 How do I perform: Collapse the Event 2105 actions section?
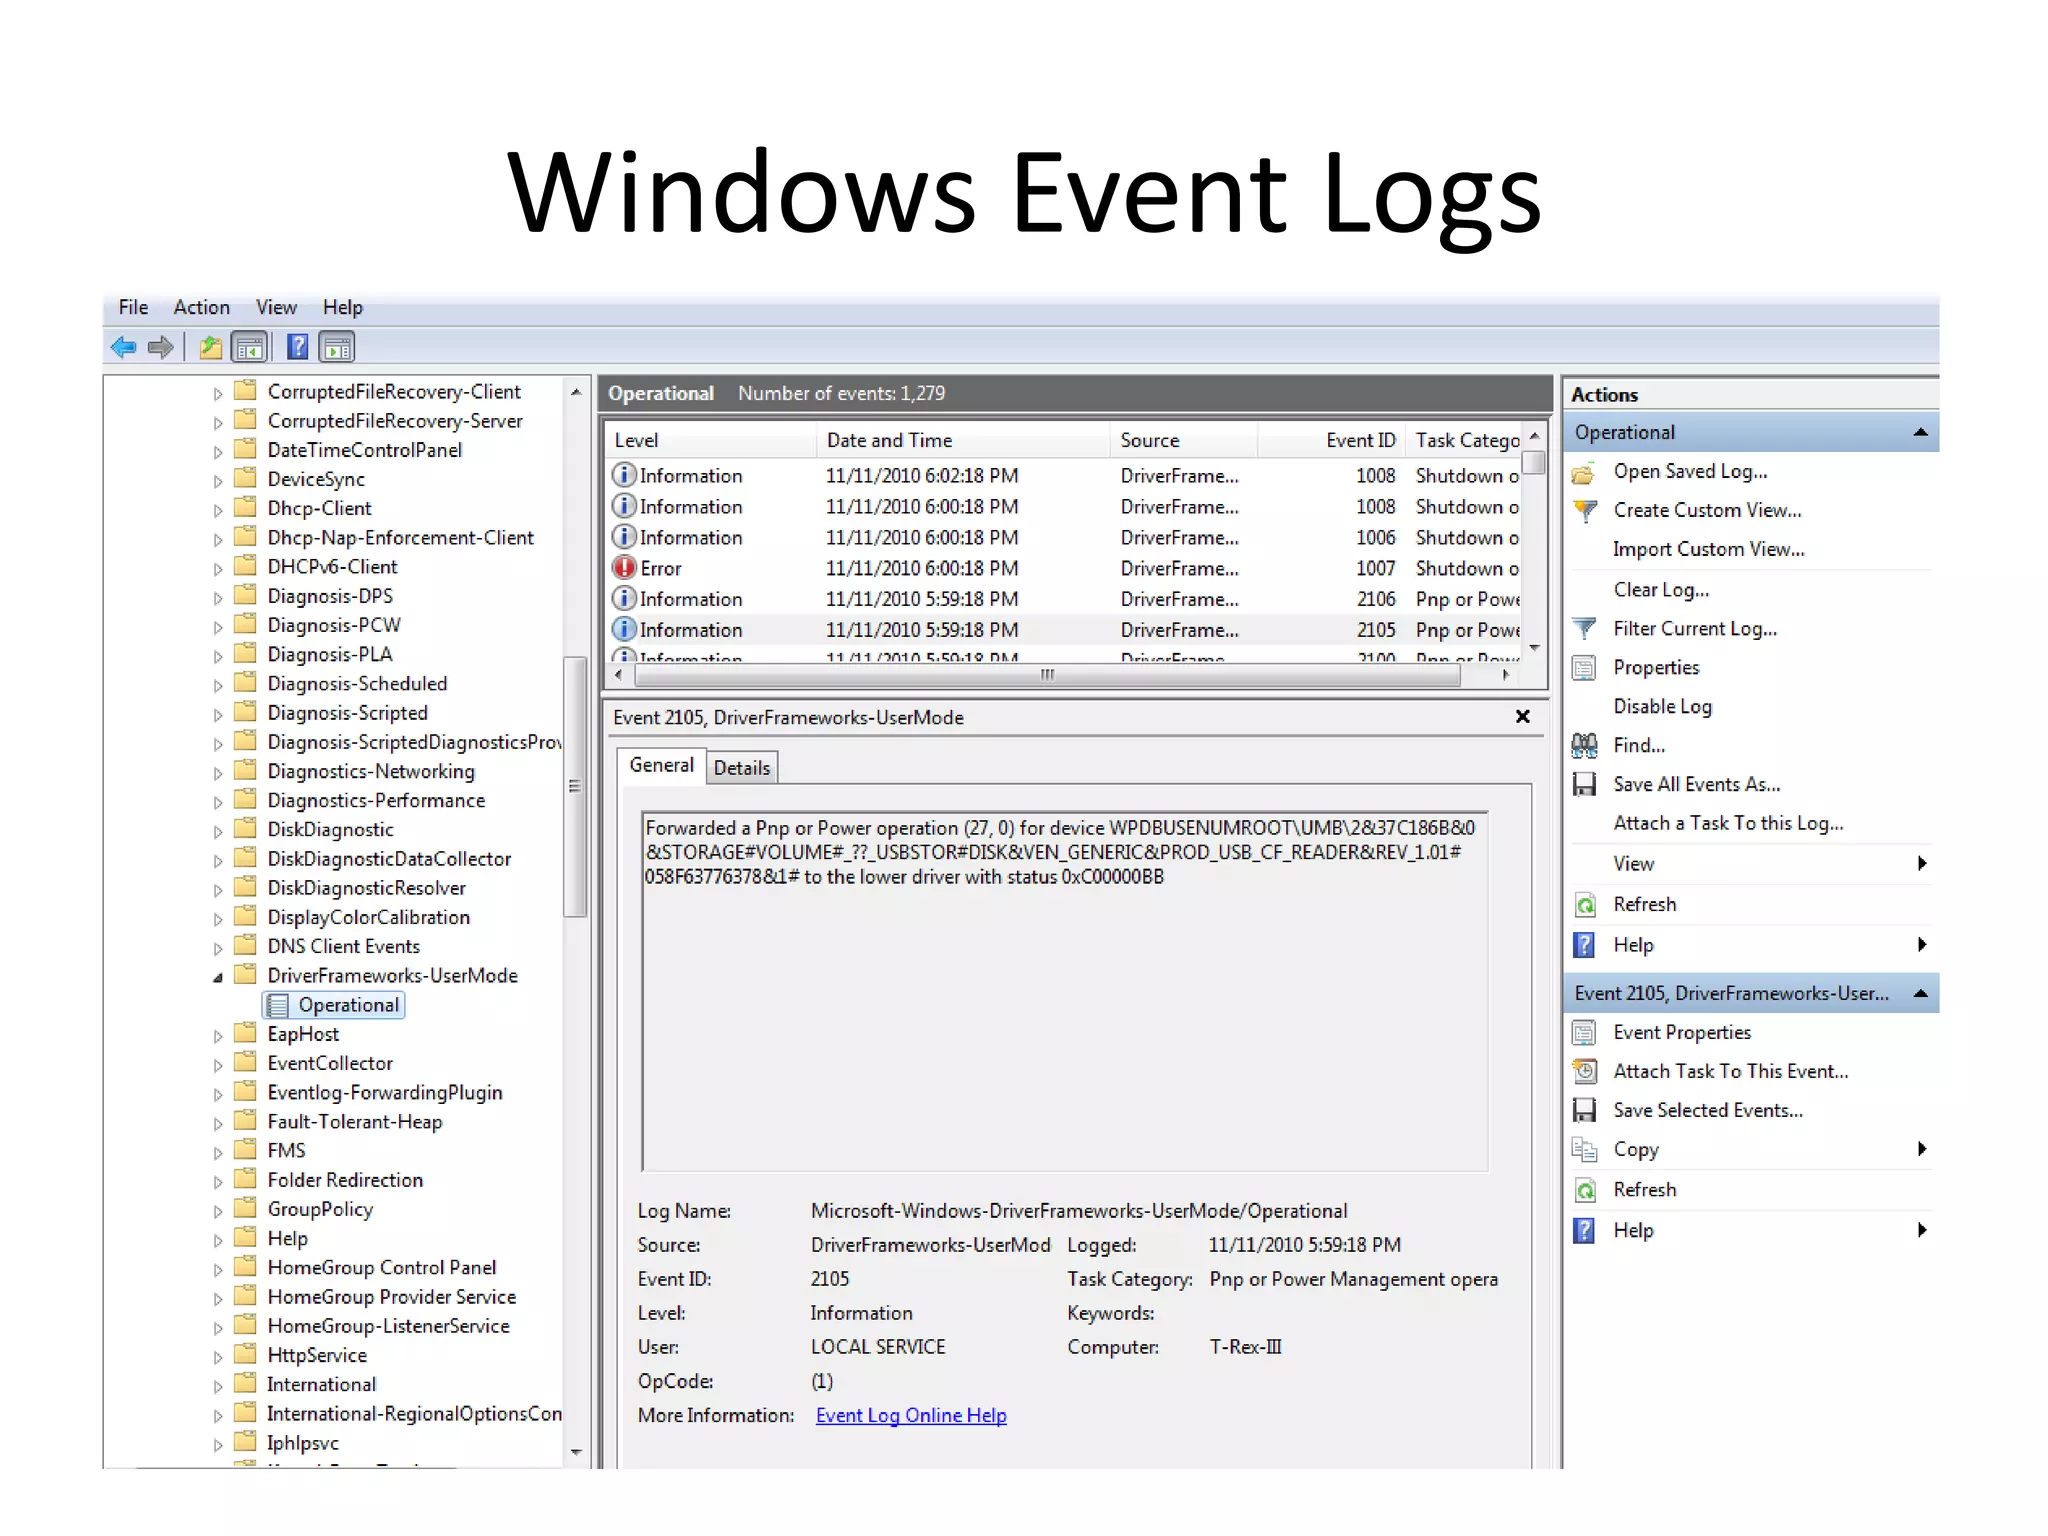[1920, 993]
